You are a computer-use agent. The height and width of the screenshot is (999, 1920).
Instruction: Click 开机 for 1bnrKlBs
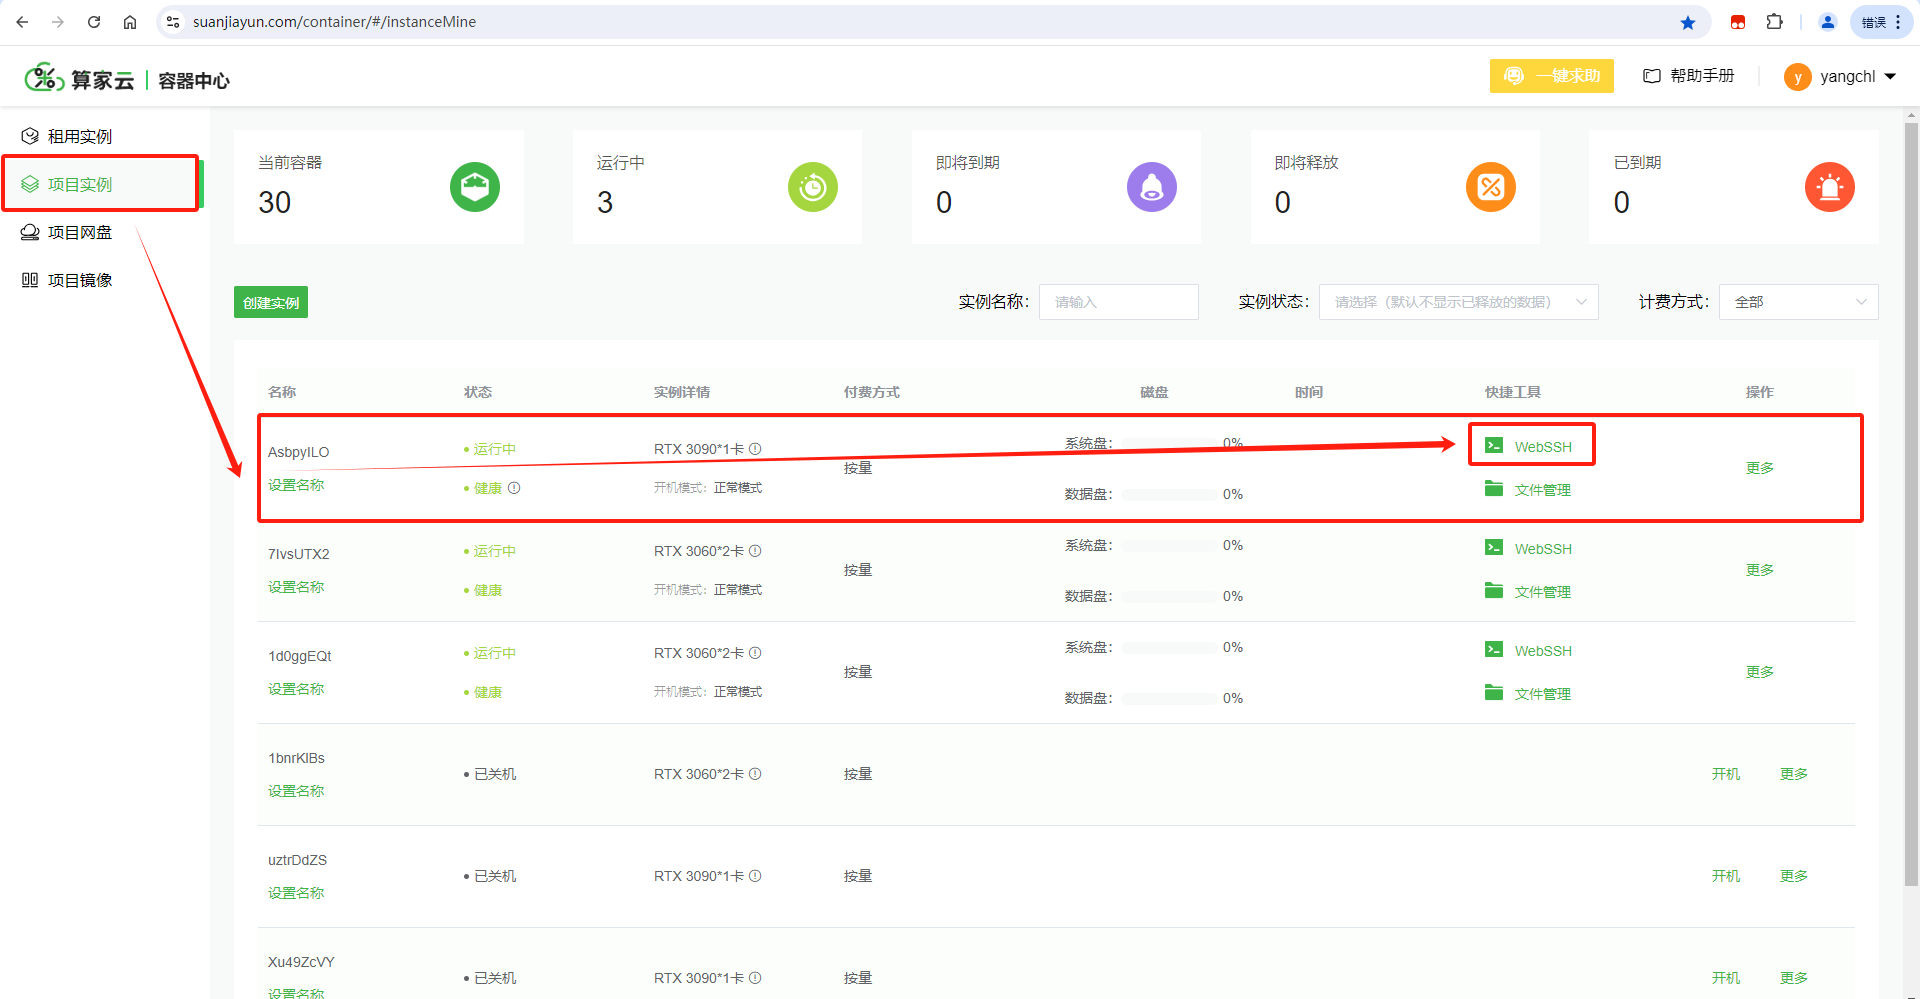point(1726,774)
